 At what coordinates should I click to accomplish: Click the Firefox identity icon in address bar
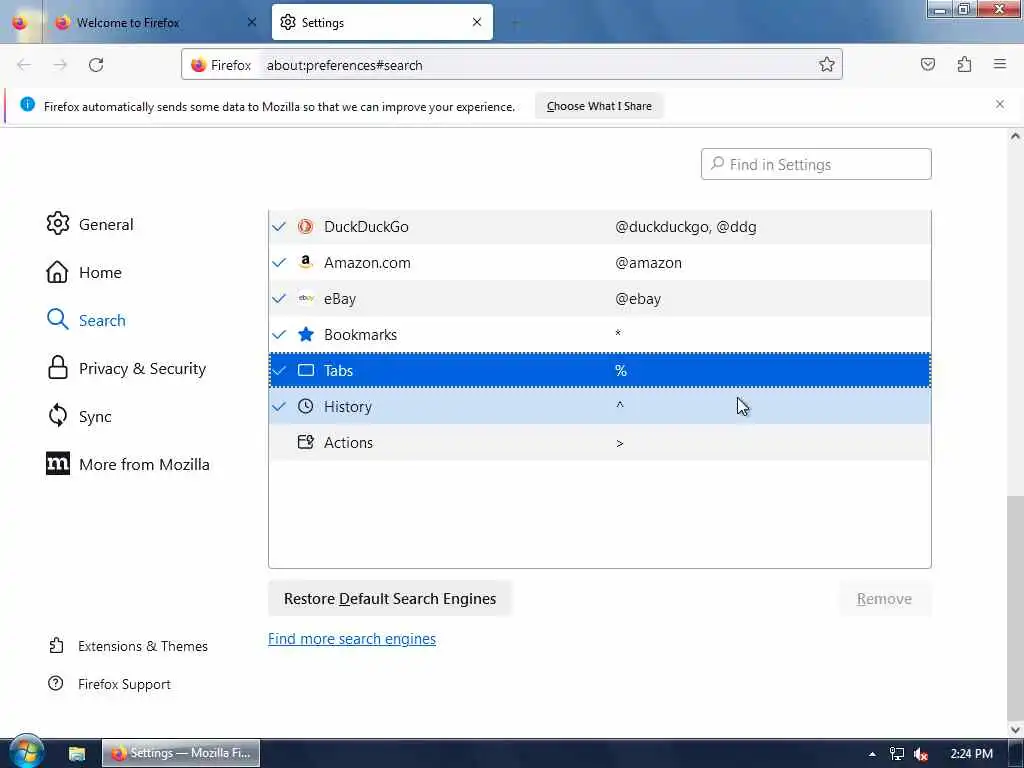pyautogui.click(x=199, y=65)
